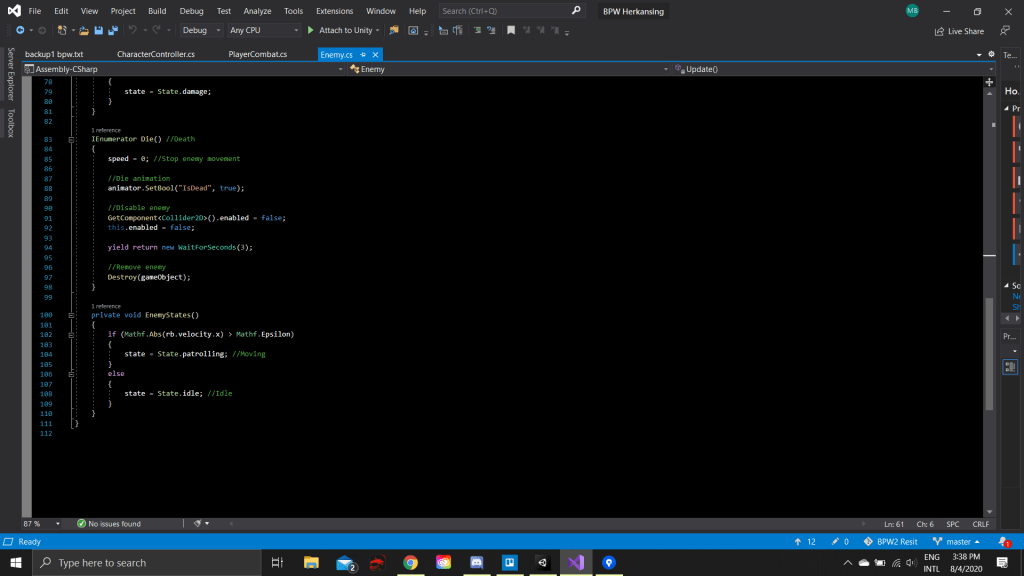Screen dimensions: 1024x576
Task: Open the Discord icon in taskbar
Action: 476,563
